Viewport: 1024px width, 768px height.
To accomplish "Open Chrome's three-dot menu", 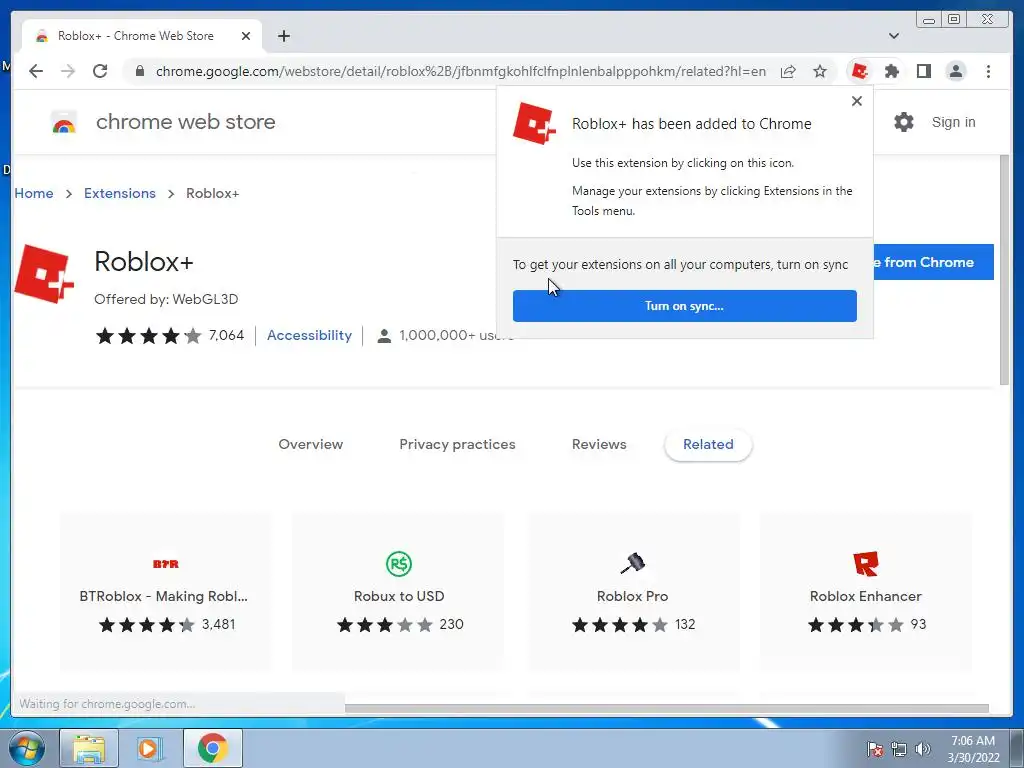I will [988, 71].
